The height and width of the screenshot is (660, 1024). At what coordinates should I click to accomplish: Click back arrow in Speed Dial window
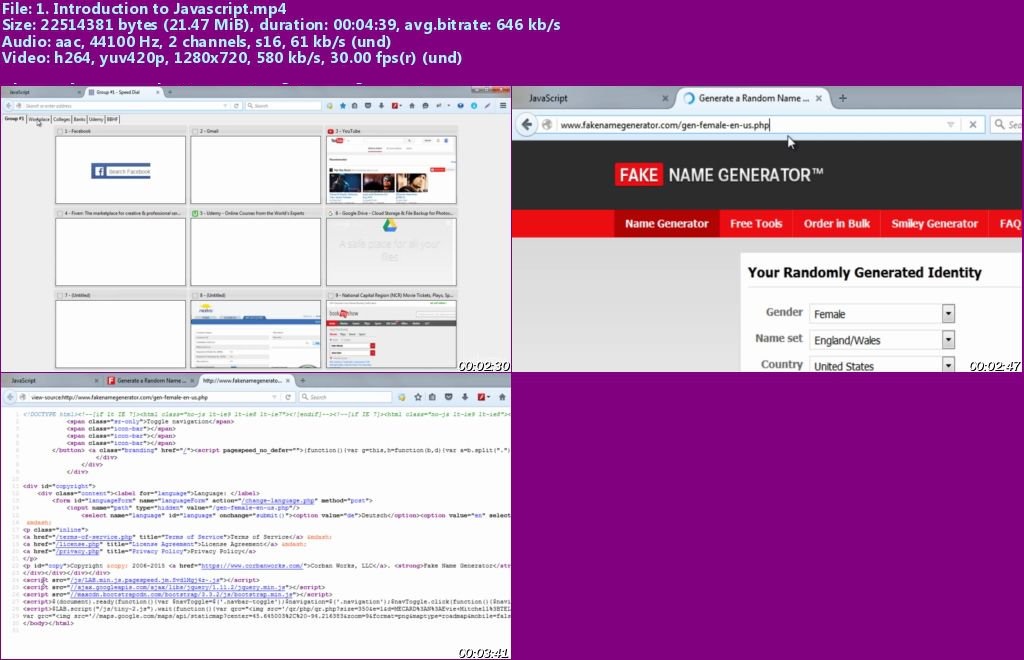pos(9,106)
